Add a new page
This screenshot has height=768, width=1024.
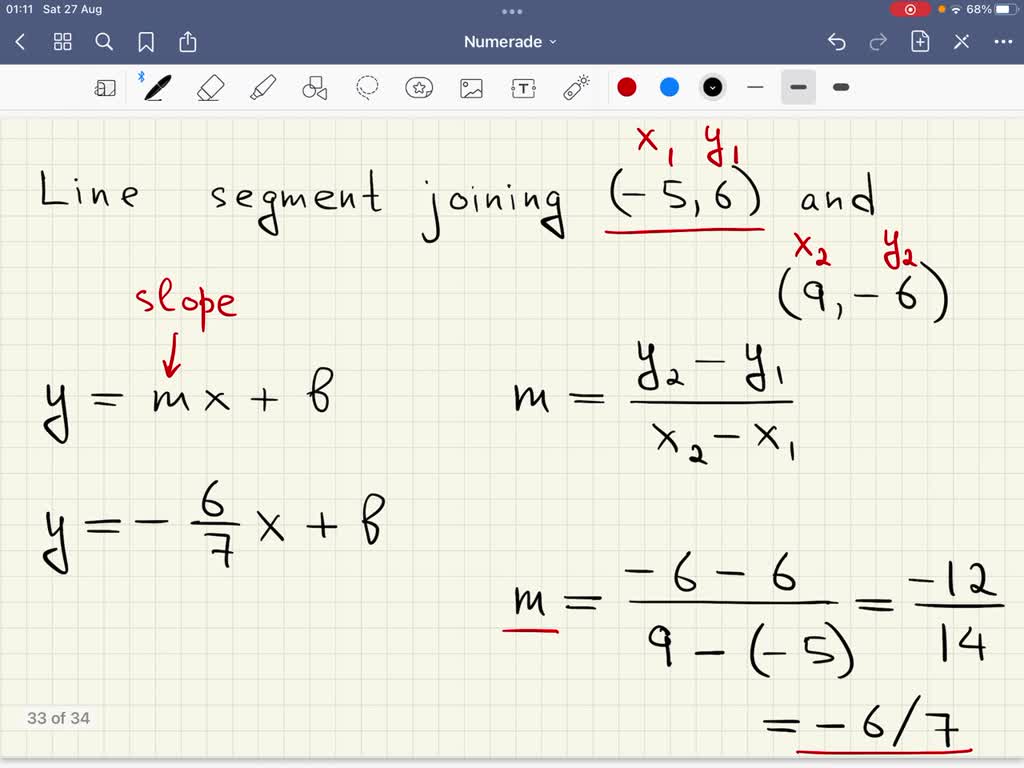pyautogui.click(x=921, y=41)
